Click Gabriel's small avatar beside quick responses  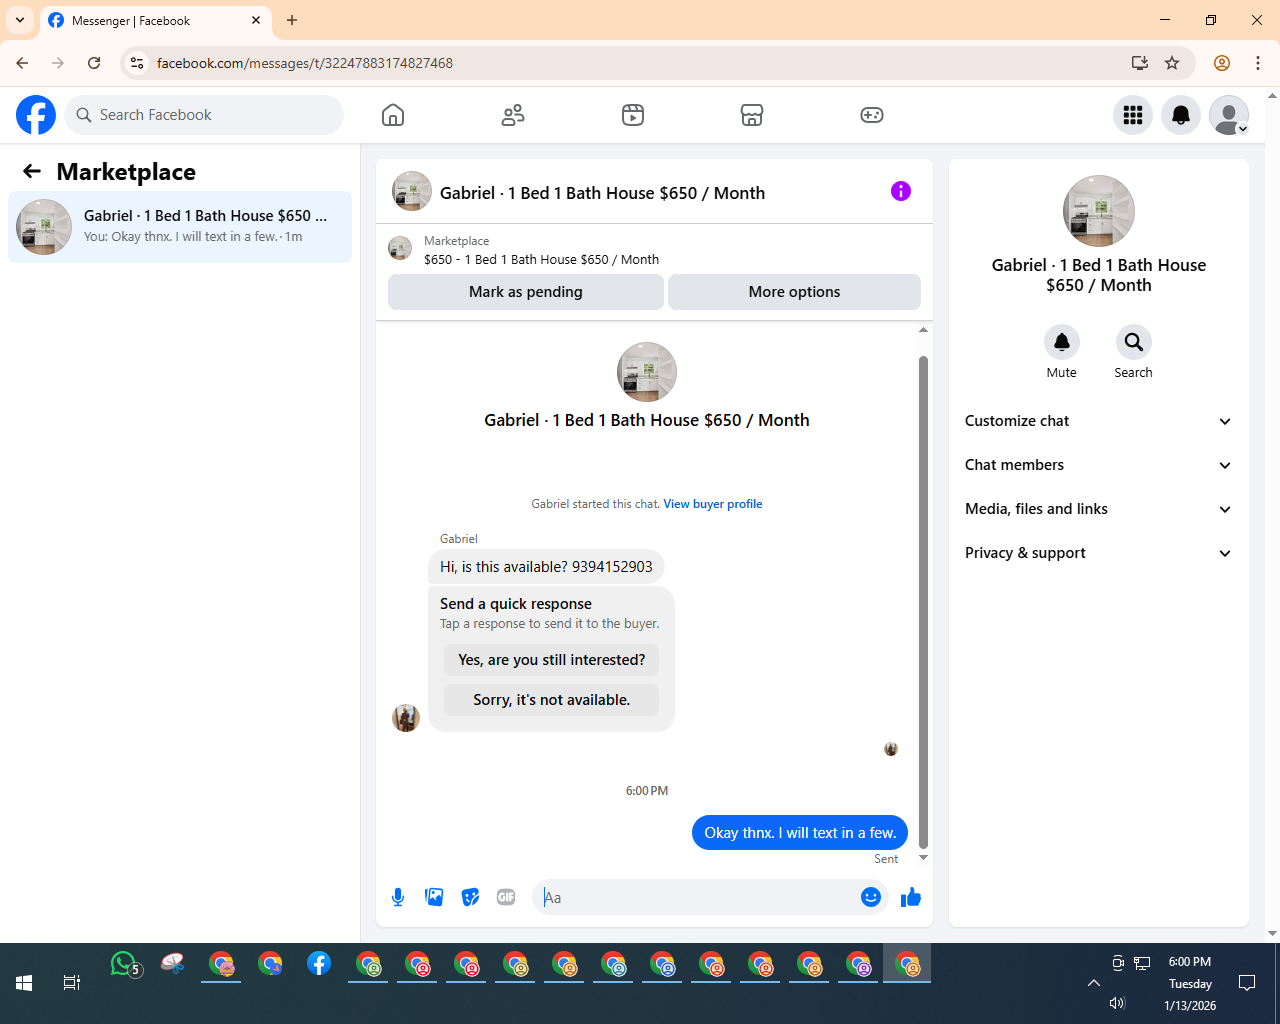pos(406,718)
